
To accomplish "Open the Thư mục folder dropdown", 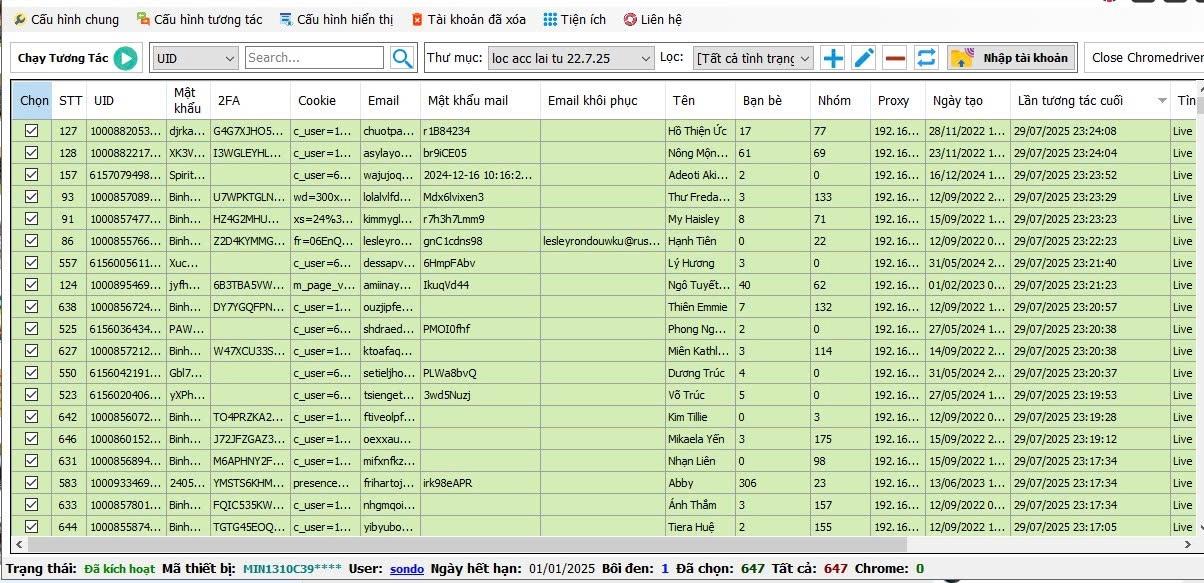I will pos(571,58).
